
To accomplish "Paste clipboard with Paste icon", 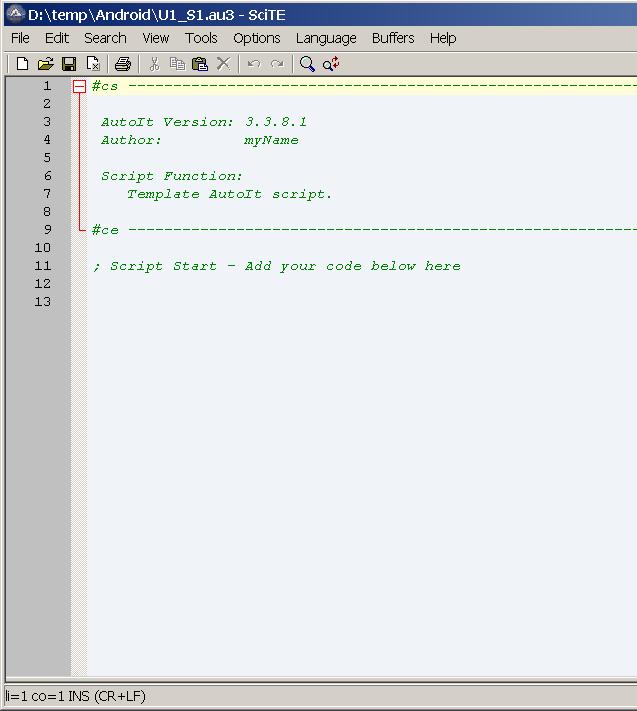I will coord(200,64).
